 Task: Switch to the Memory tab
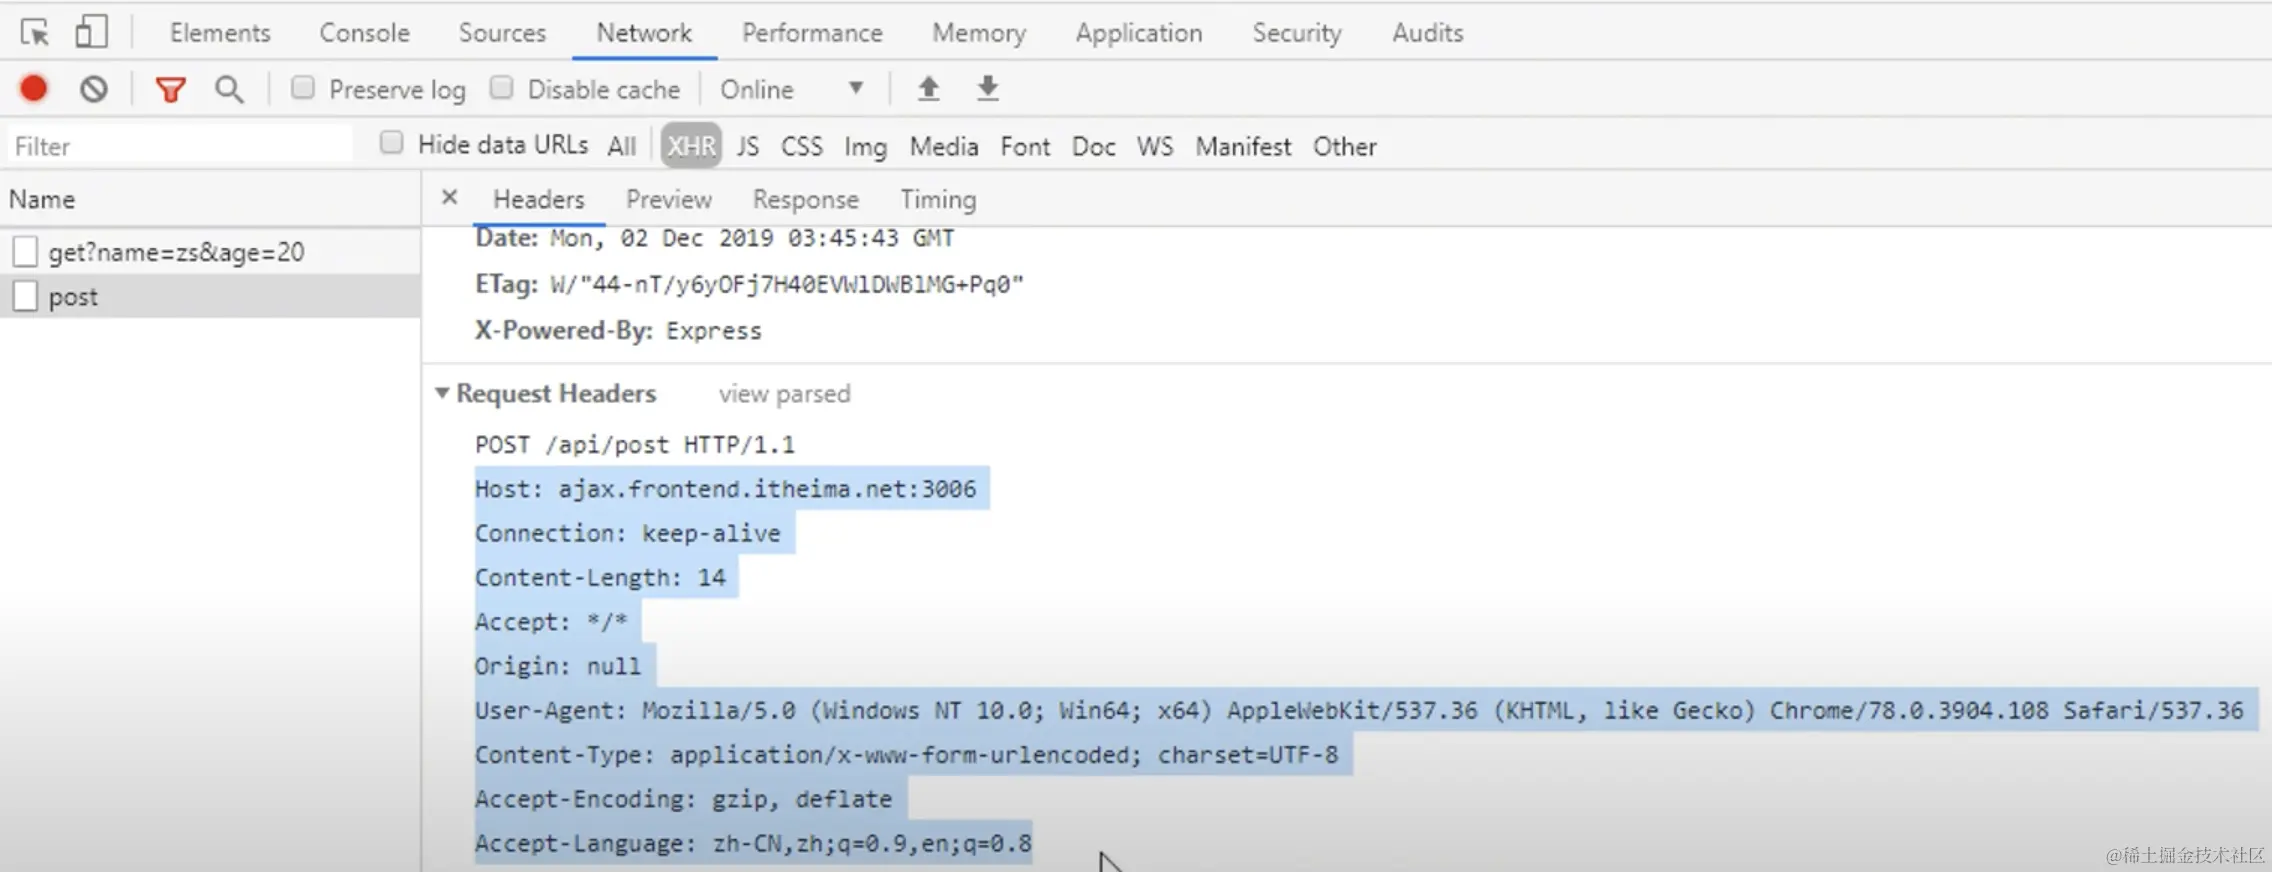[x=979, y=33]
